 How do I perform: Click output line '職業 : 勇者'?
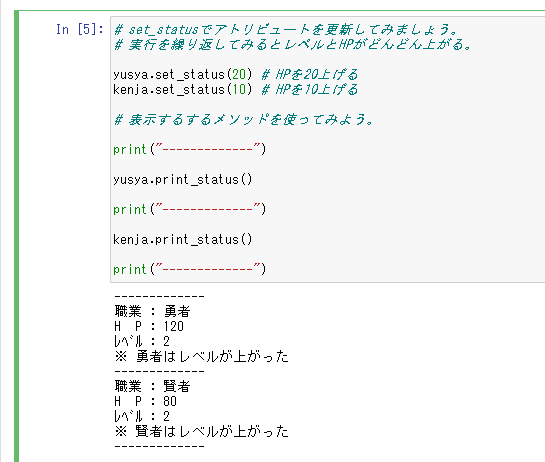pos(152,311)
